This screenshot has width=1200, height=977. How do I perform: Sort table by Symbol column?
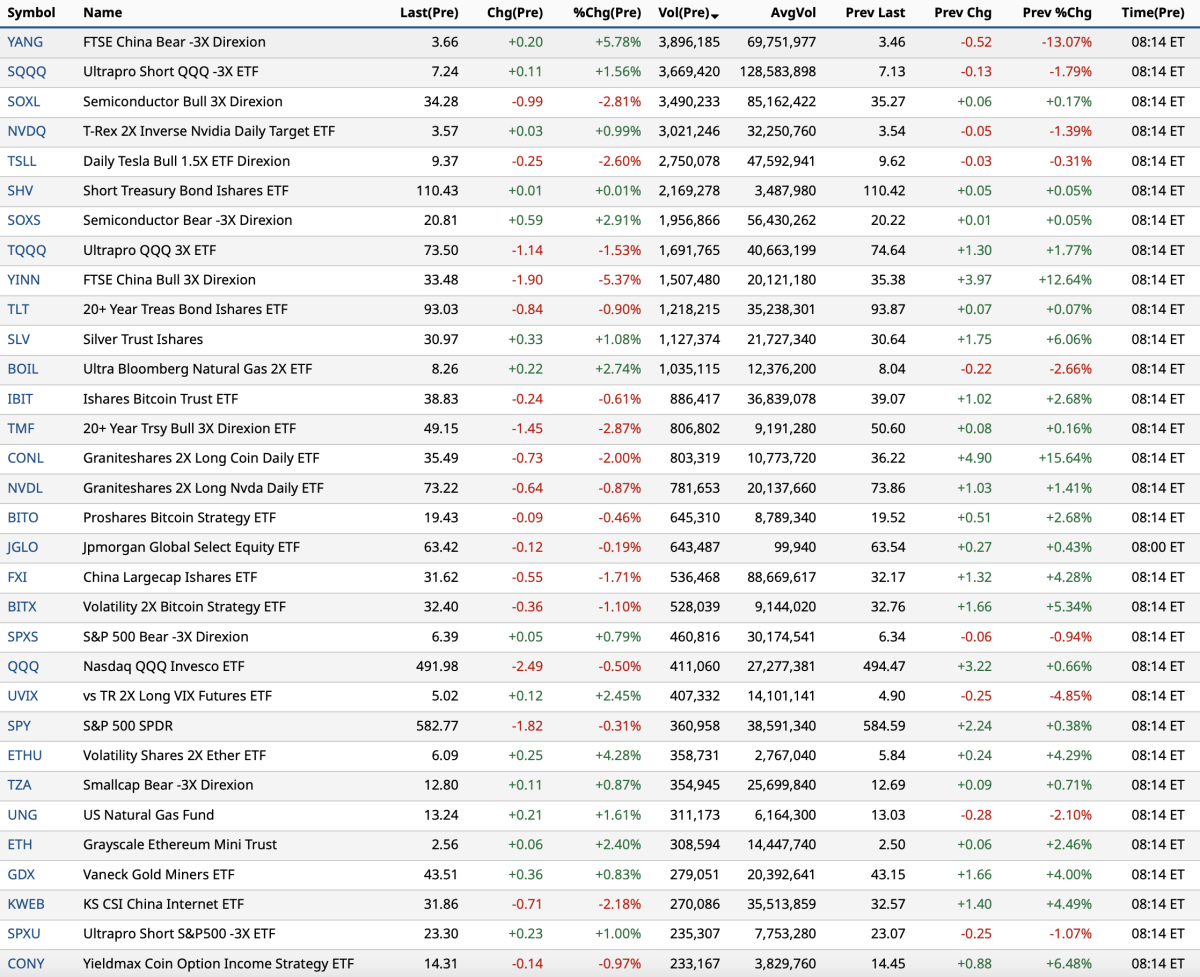click(x=31, y=13)
